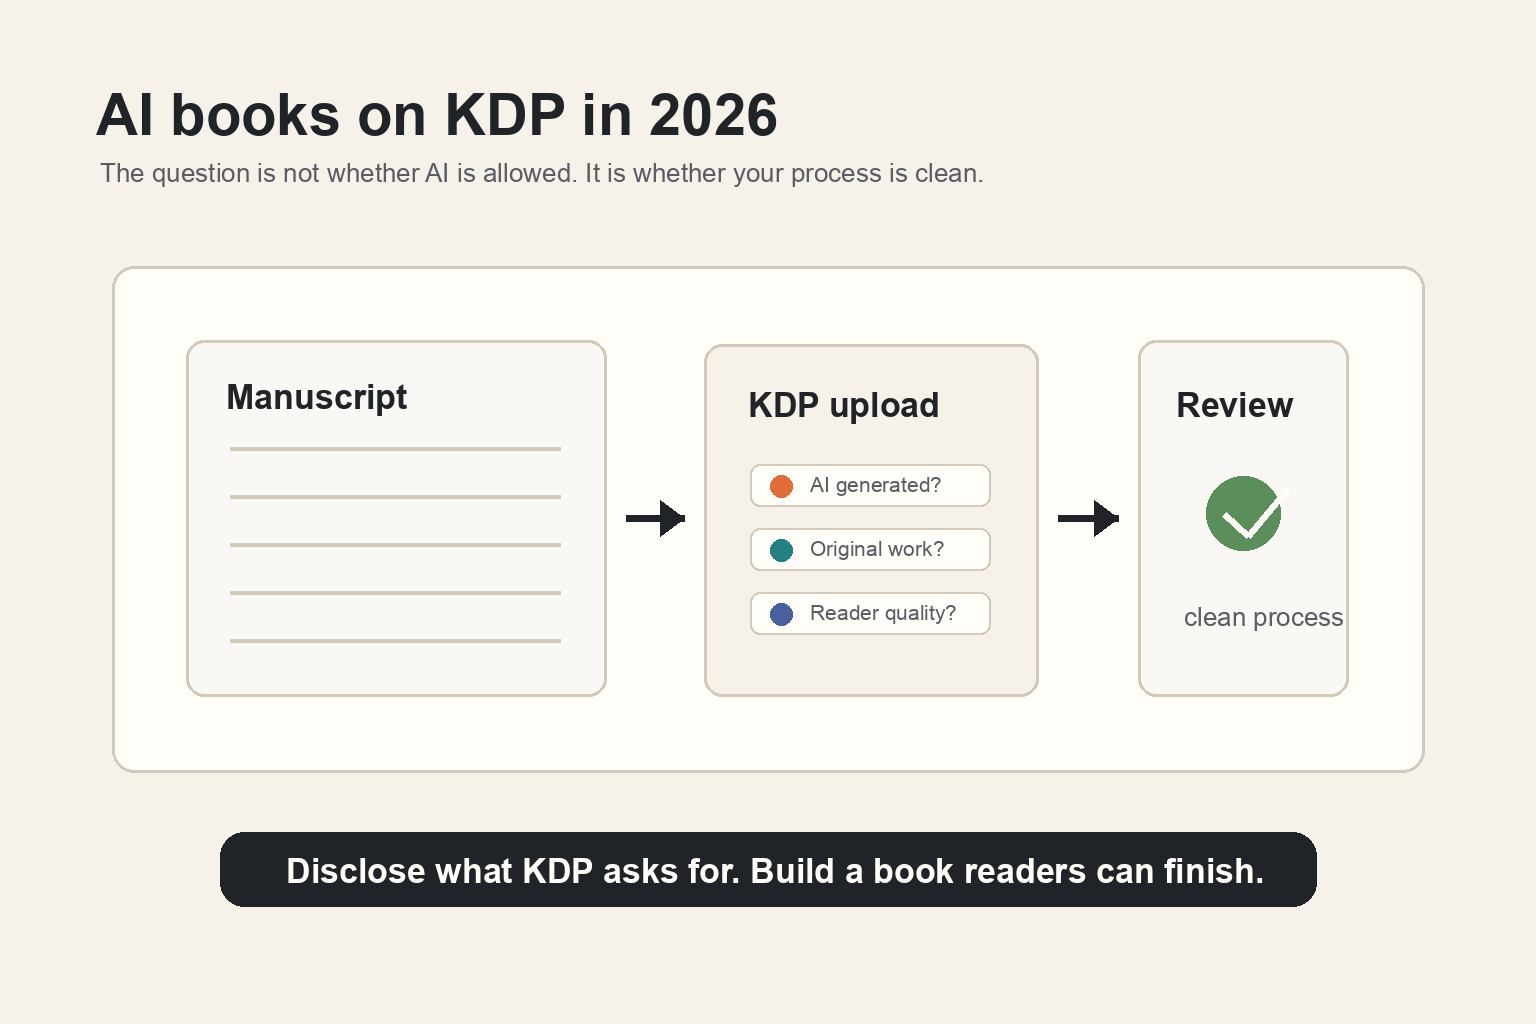Click the green checkmark icon under Review
The width and height of the screenshot is (1536, 1024).
pos(1244,513)
